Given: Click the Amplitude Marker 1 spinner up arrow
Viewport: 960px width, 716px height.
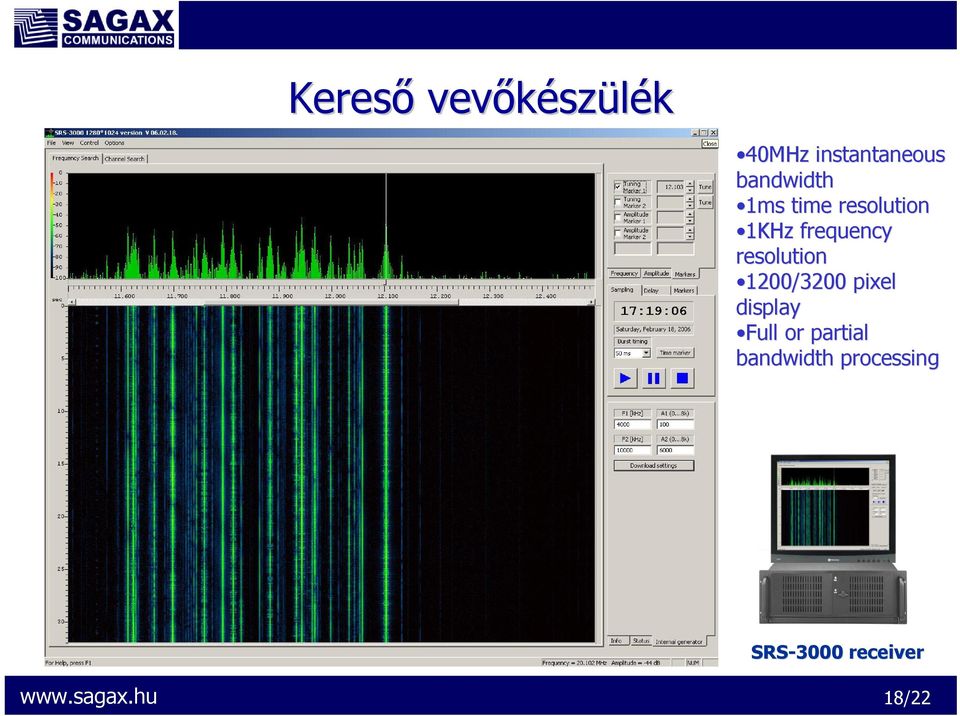Looking at the screenshot, I should tap(690, 214).
